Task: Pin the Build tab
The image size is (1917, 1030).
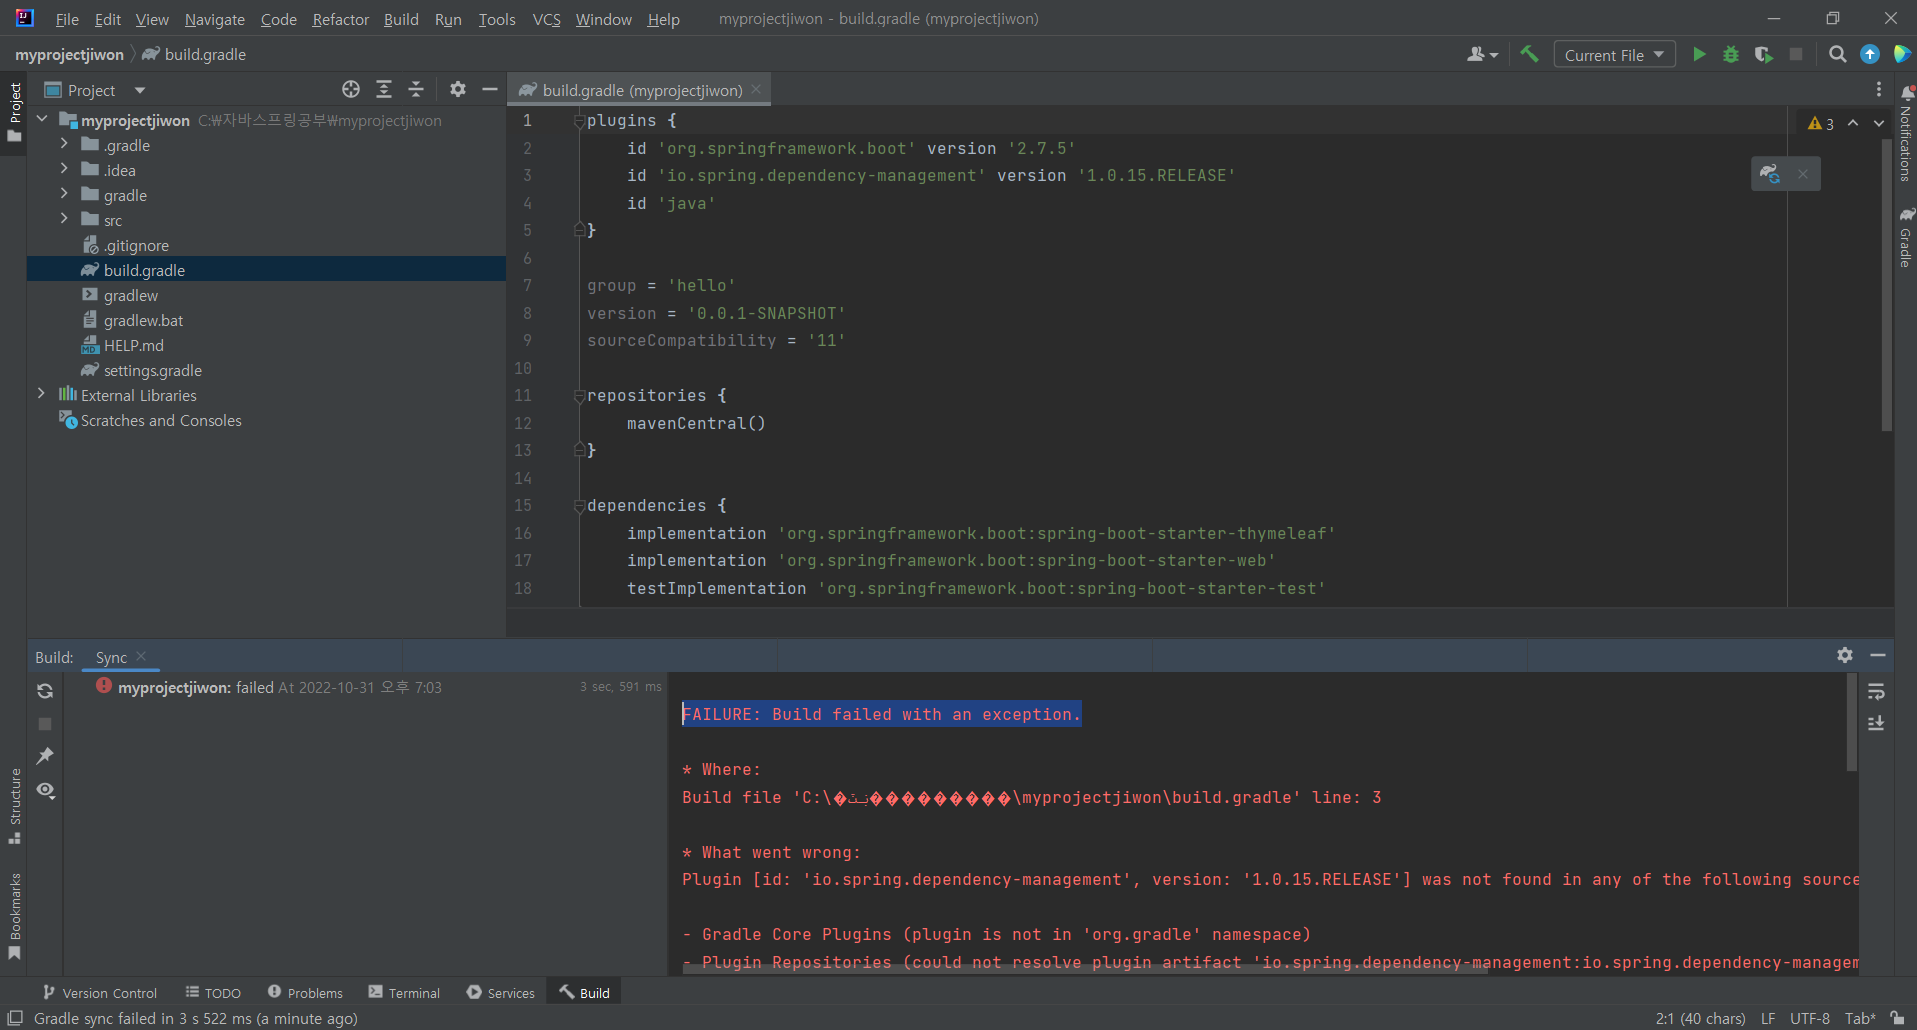Action: pyautogui.click(x=45, y=757)
